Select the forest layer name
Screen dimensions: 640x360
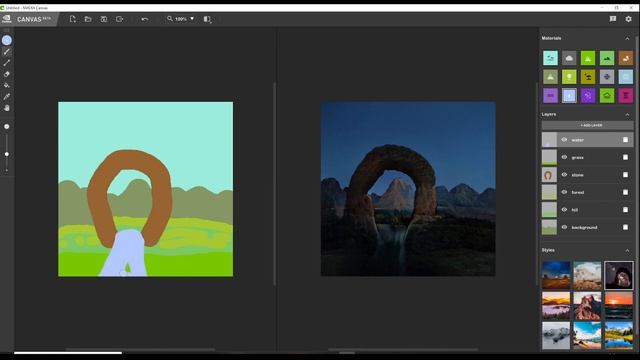coord(578,193)
